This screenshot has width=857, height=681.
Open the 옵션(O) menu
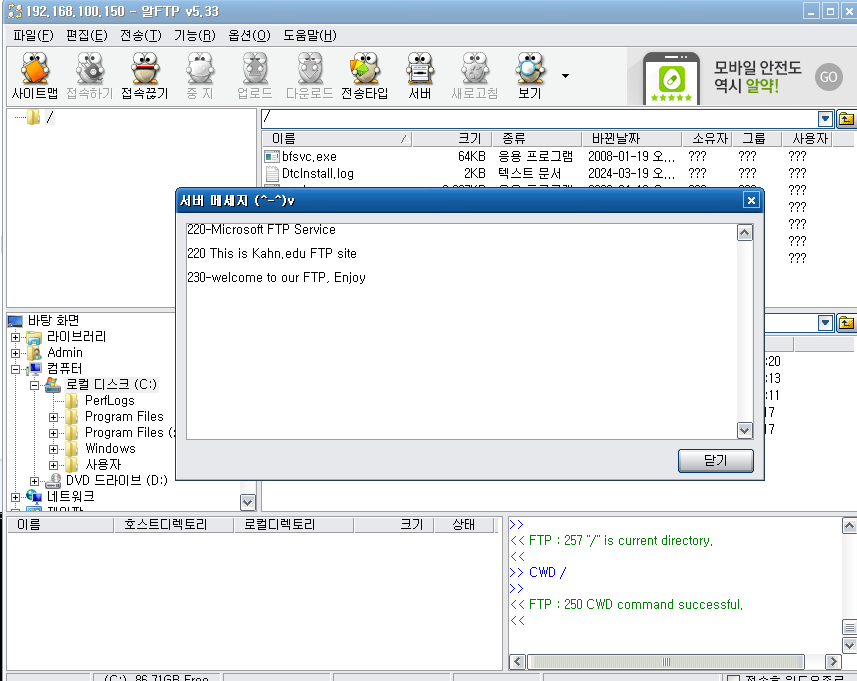(249, 36)
